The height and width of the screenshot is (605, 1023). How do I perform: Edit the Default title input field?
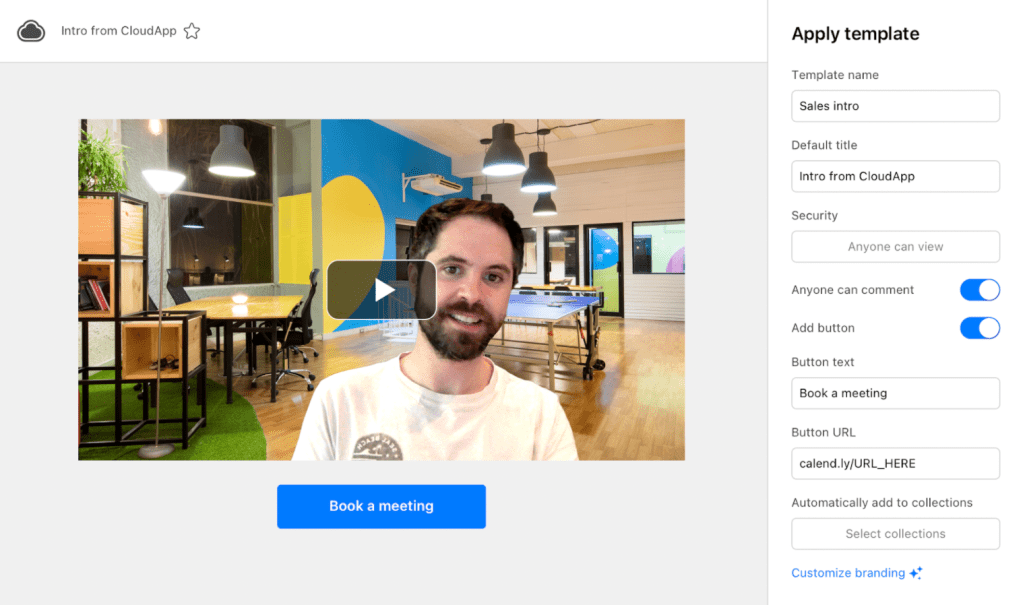coord(895,176)
